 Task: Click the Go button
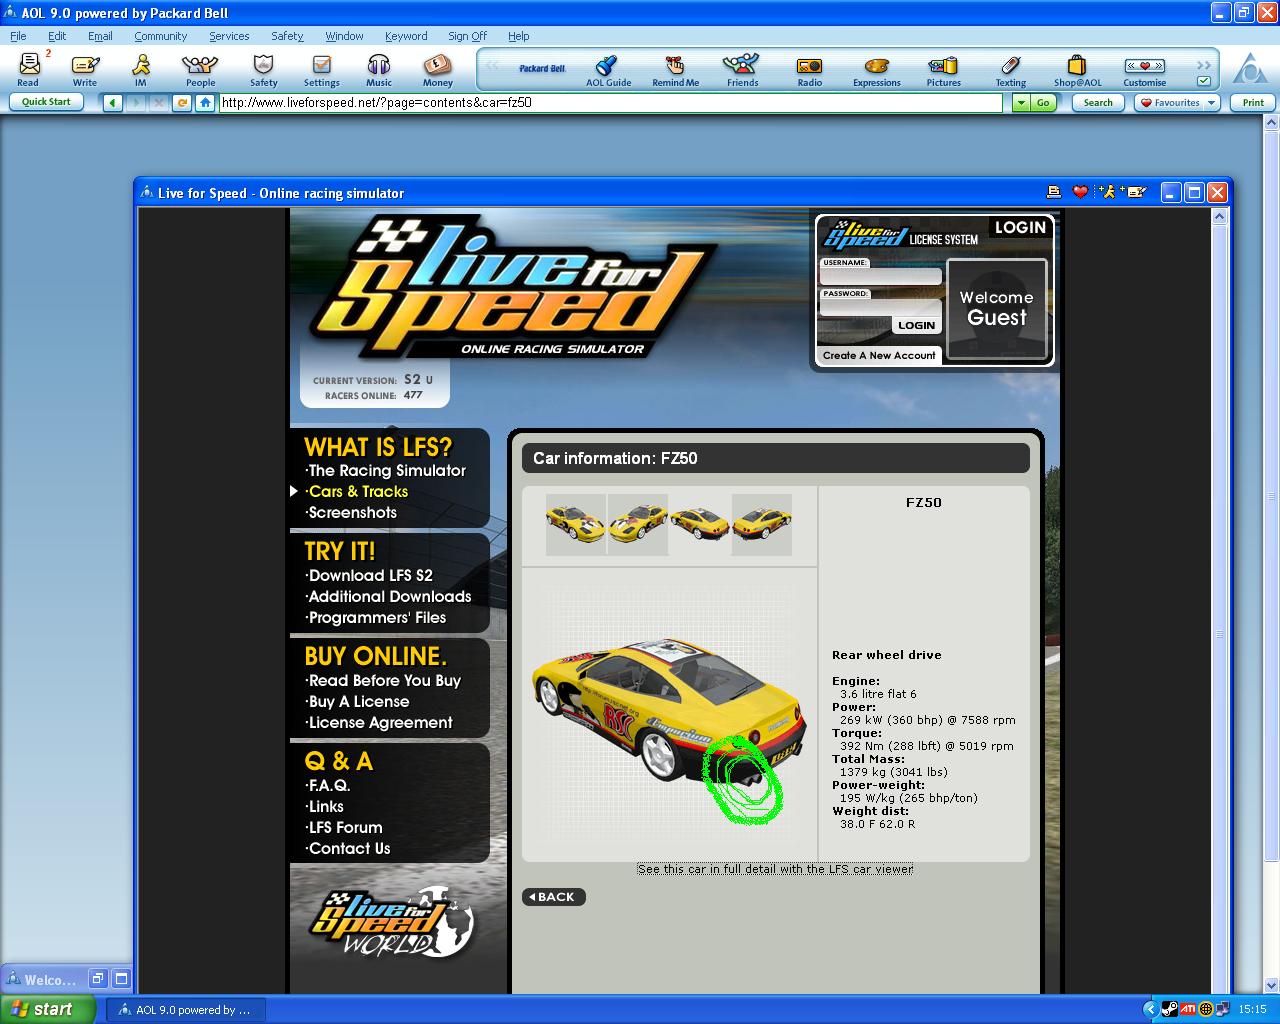(x=1043, y=102)
